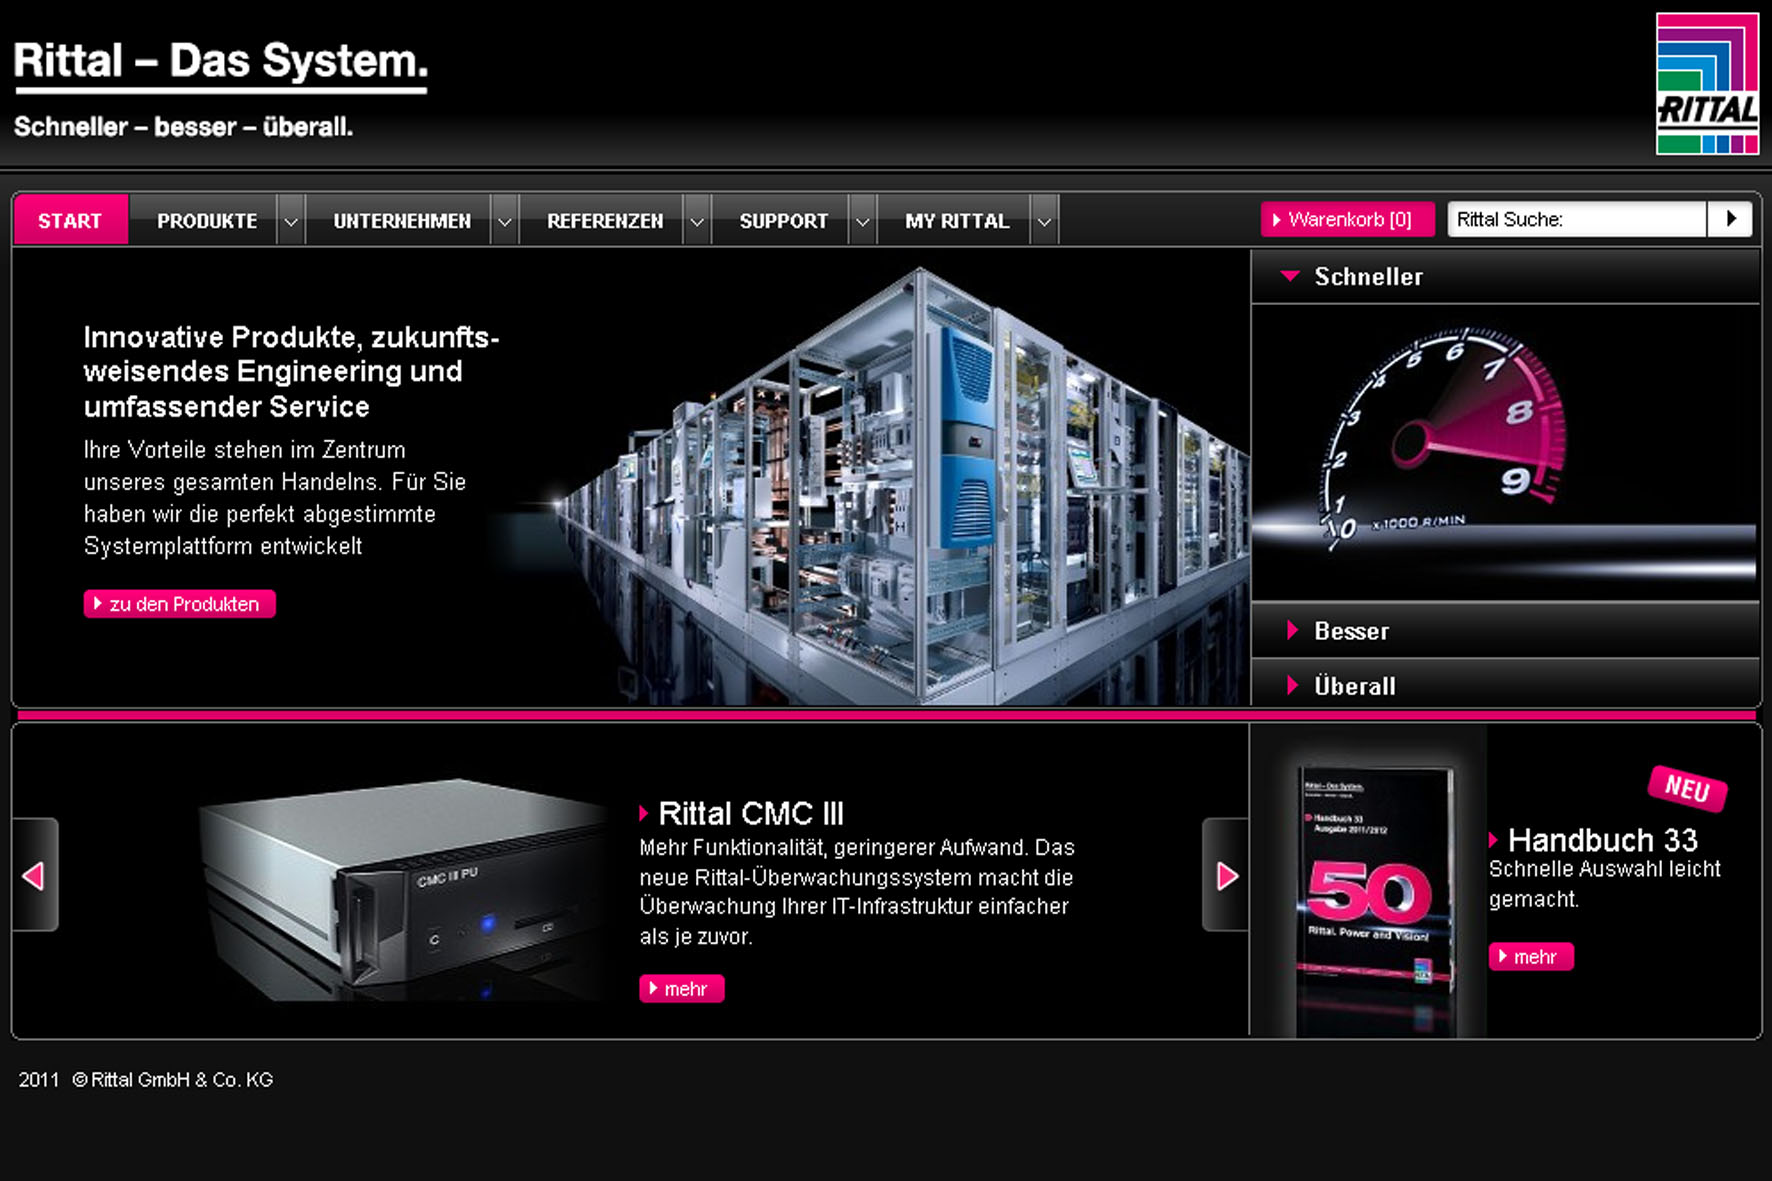Click the 'Innovative Produkte' headline text
1772x1181 pixels.
coord(291,371)
